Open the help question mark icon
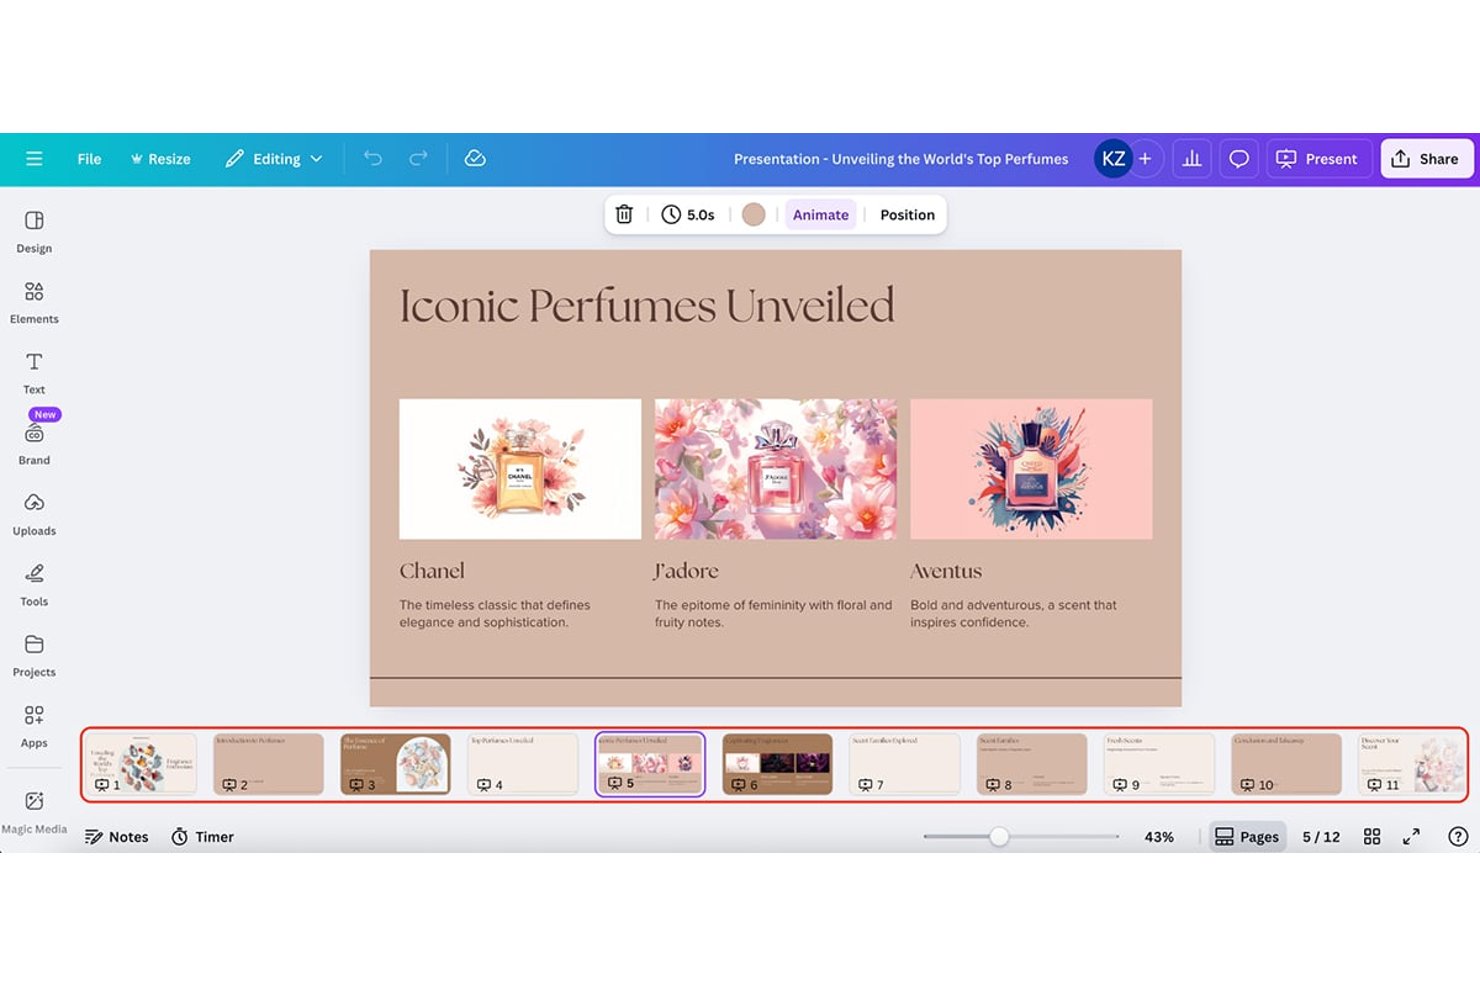 click(1458, 837)
